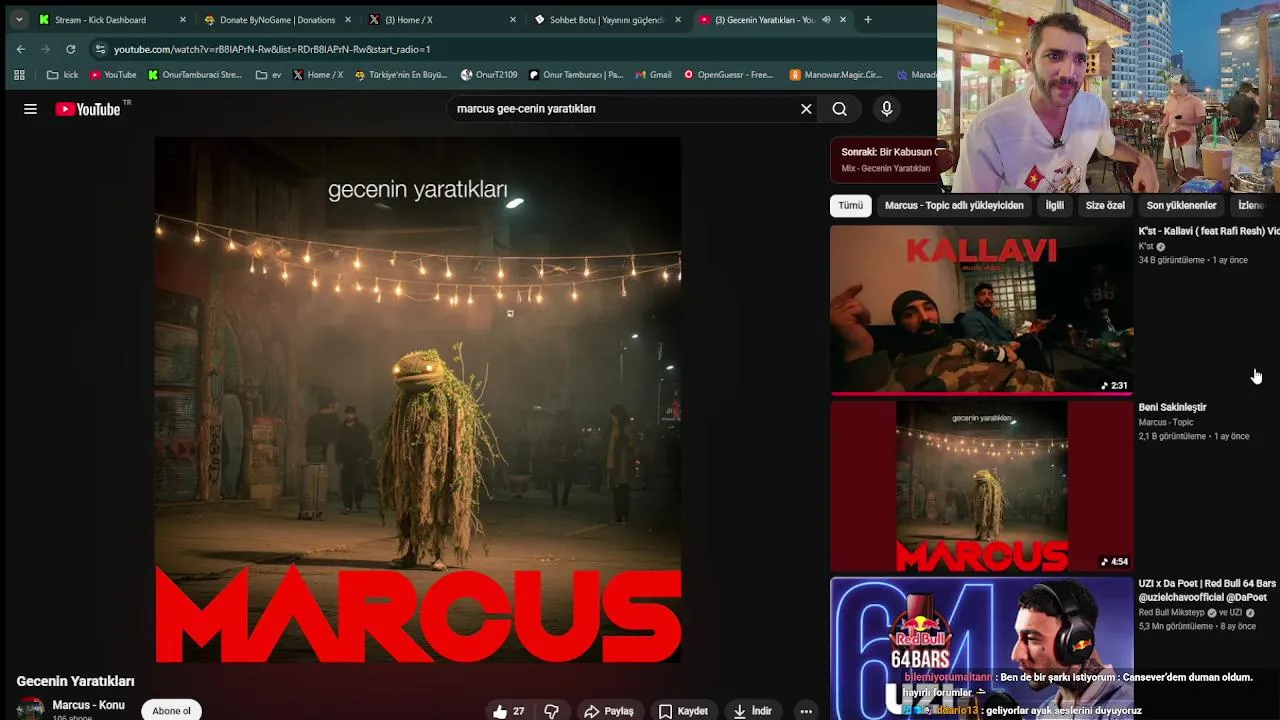Close the Stream - Kick Dashboard tab

point(182,19)
